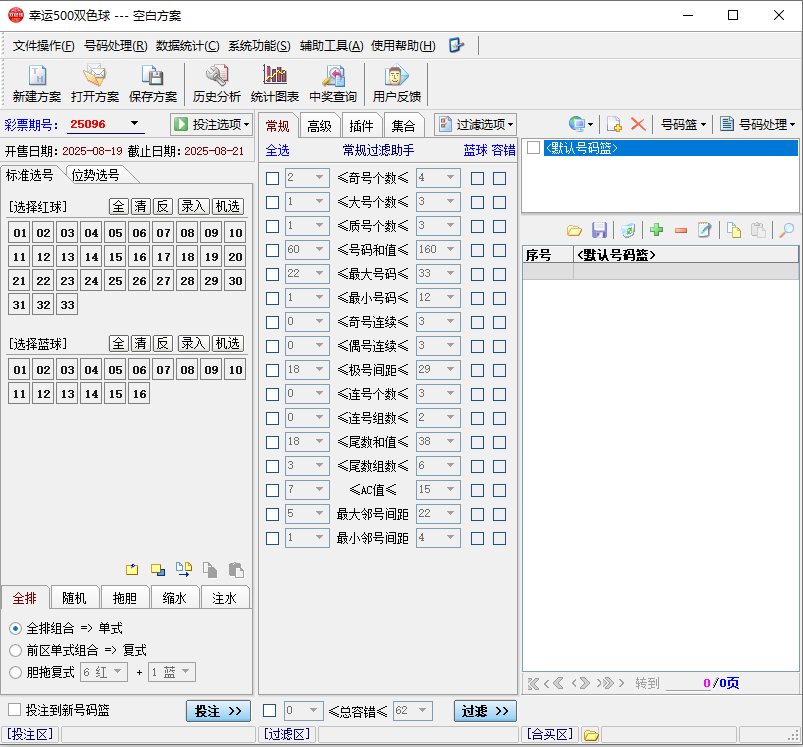Screen dimensions: 803x747
Task: Click the blue floppy disk save icon
Action: pos(599,230)
